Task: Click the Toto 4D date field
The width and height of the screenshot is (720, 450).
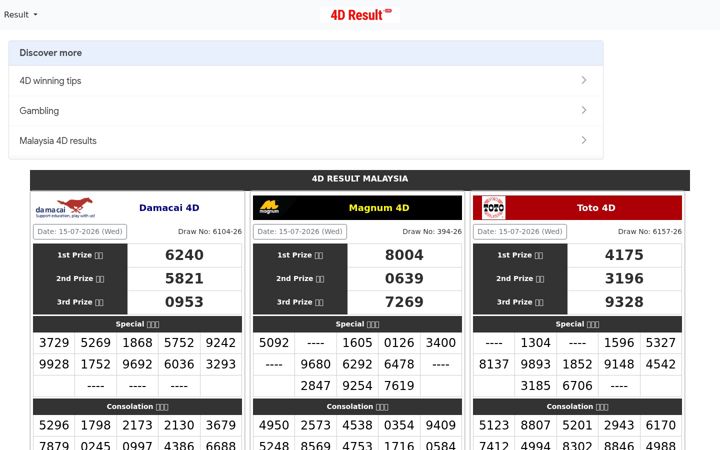Action: coord(520,231)
